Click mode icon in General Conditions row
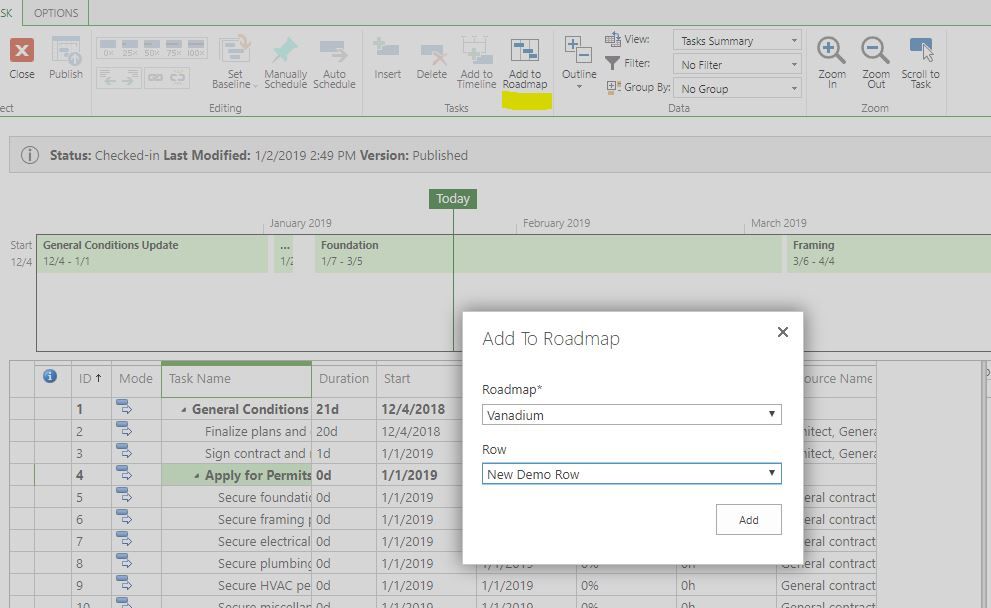 coord(124,408)
